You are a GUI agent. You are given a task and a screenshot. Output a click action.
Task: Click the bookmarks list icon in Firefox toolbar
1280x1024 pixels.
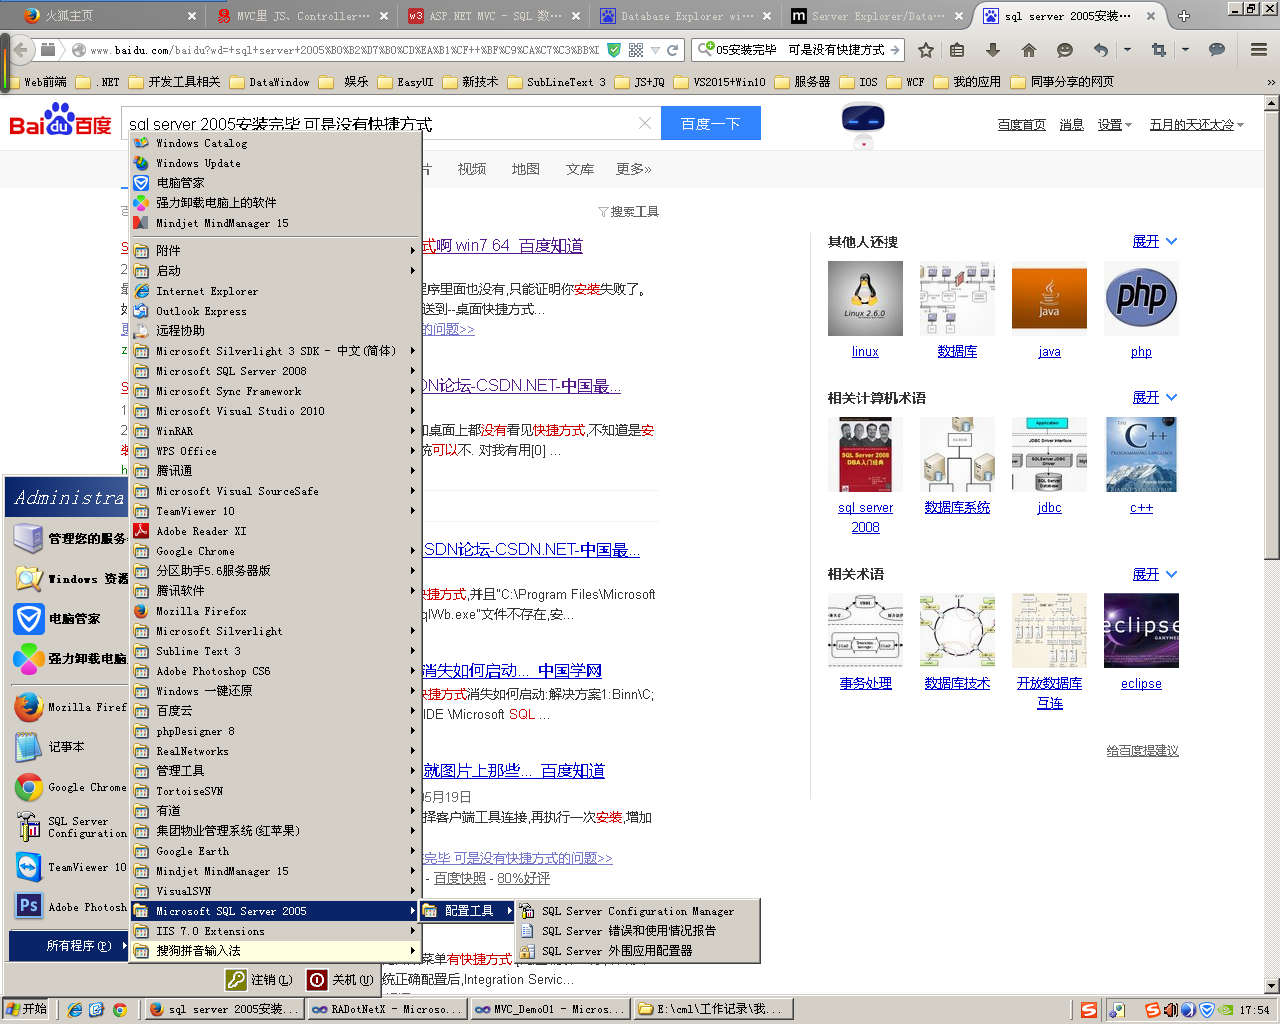pyautogui.click(x=957, y=49)
